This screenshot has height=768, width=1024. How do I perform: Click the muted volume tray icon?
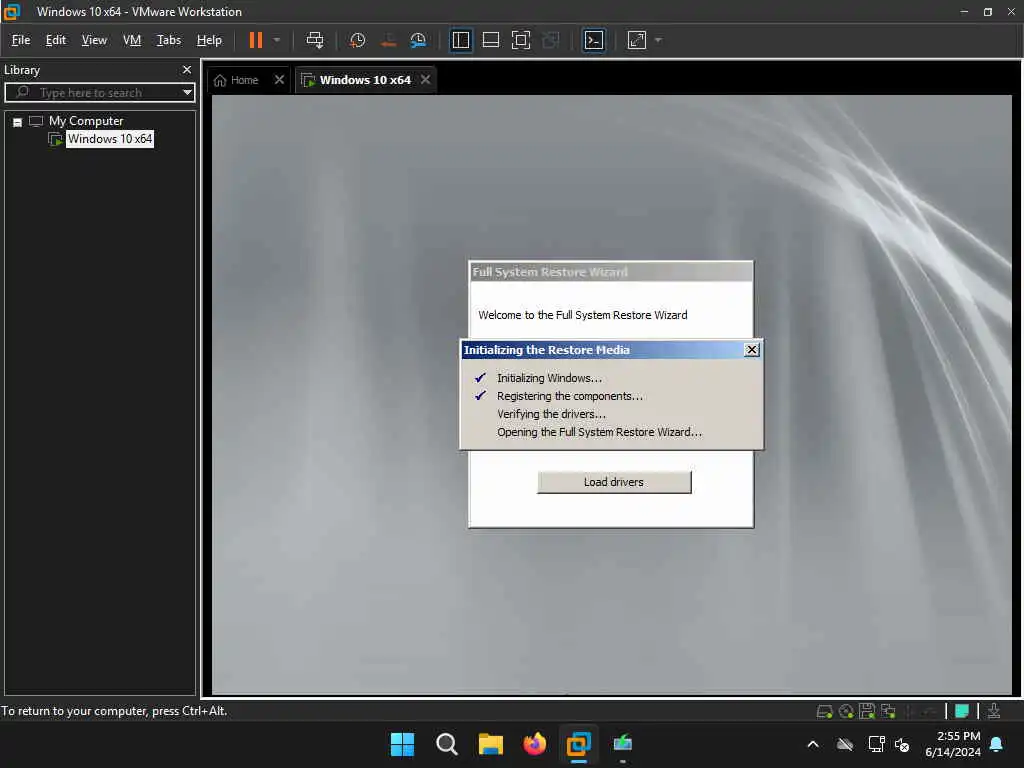(902, 744)
